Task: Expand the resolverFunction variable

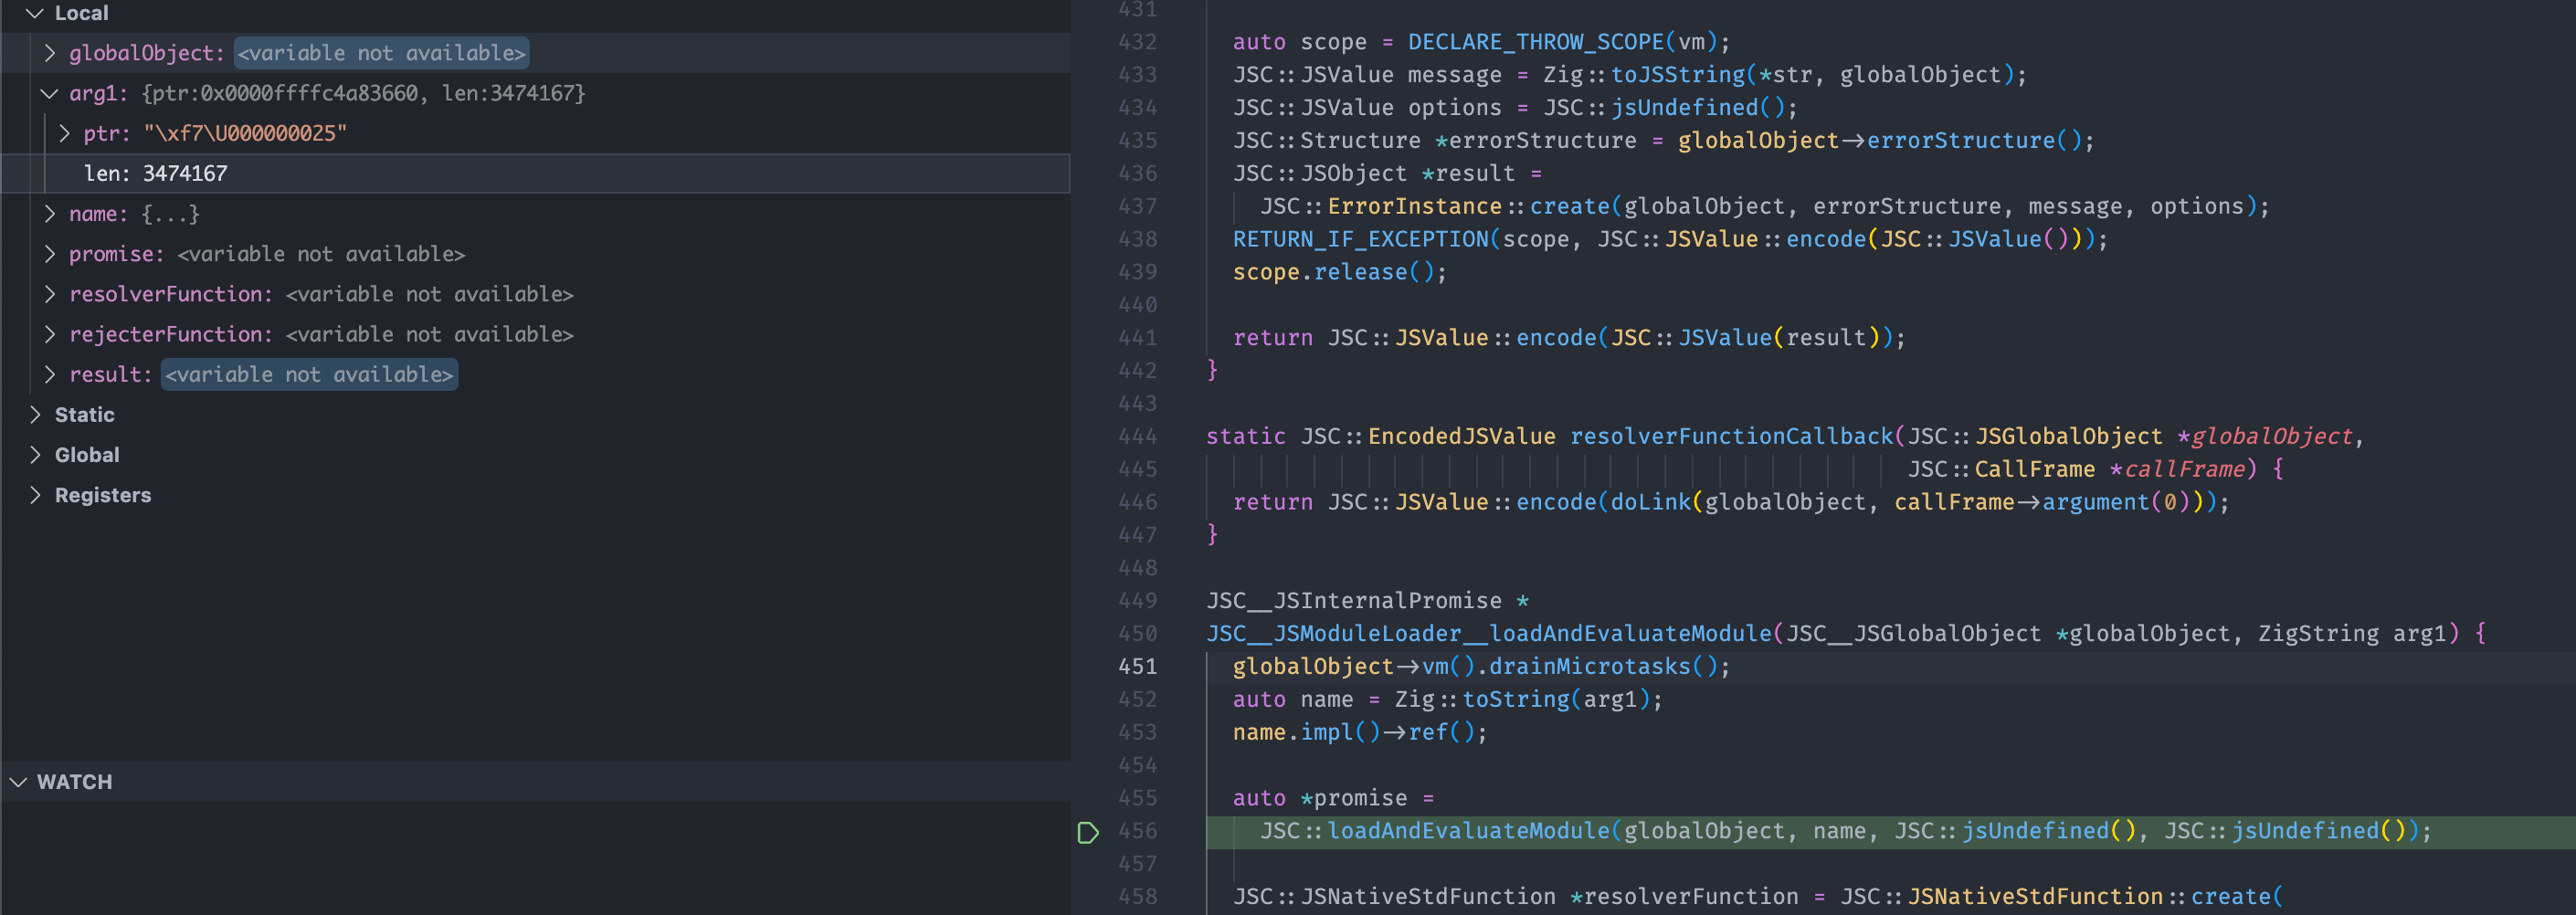Action: click(49, 293)
